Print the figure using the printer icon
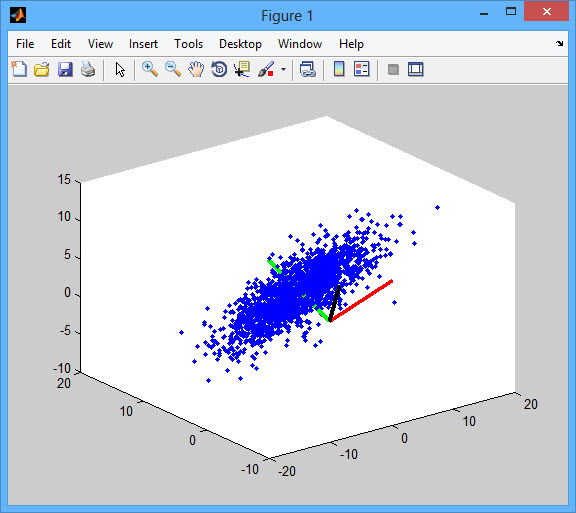Screen dimensions: 576x513 pyautogui.click(x=88, y=69)
